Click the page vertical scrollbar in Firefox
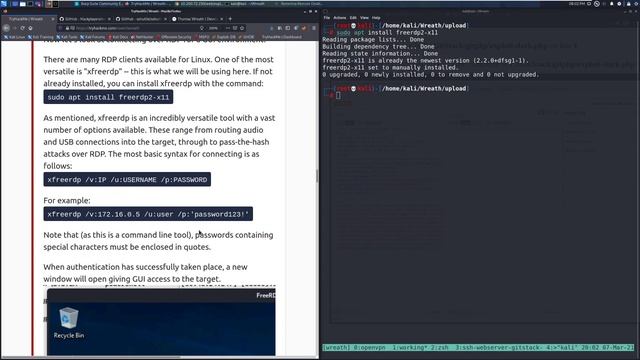This screenshot has height=360, width=640. pyautogui.click(x=317, y=176)
